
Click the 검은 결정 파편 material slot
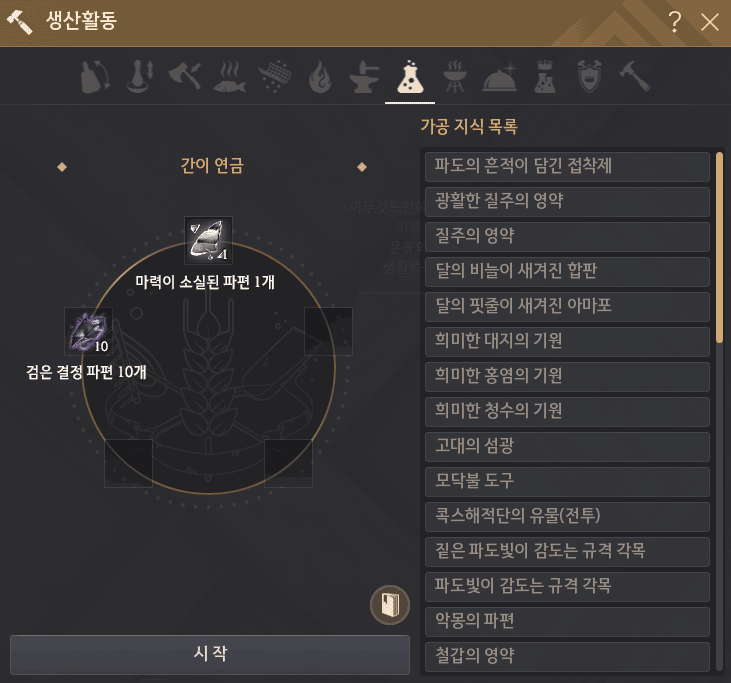pyautogui.click(x=88, y=331)
